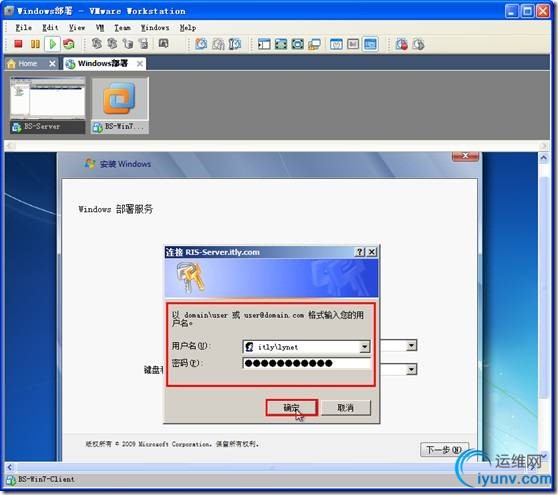Reset the virtual machine via the toolbar icon
The image size is (558, 495).
[69, 44]
